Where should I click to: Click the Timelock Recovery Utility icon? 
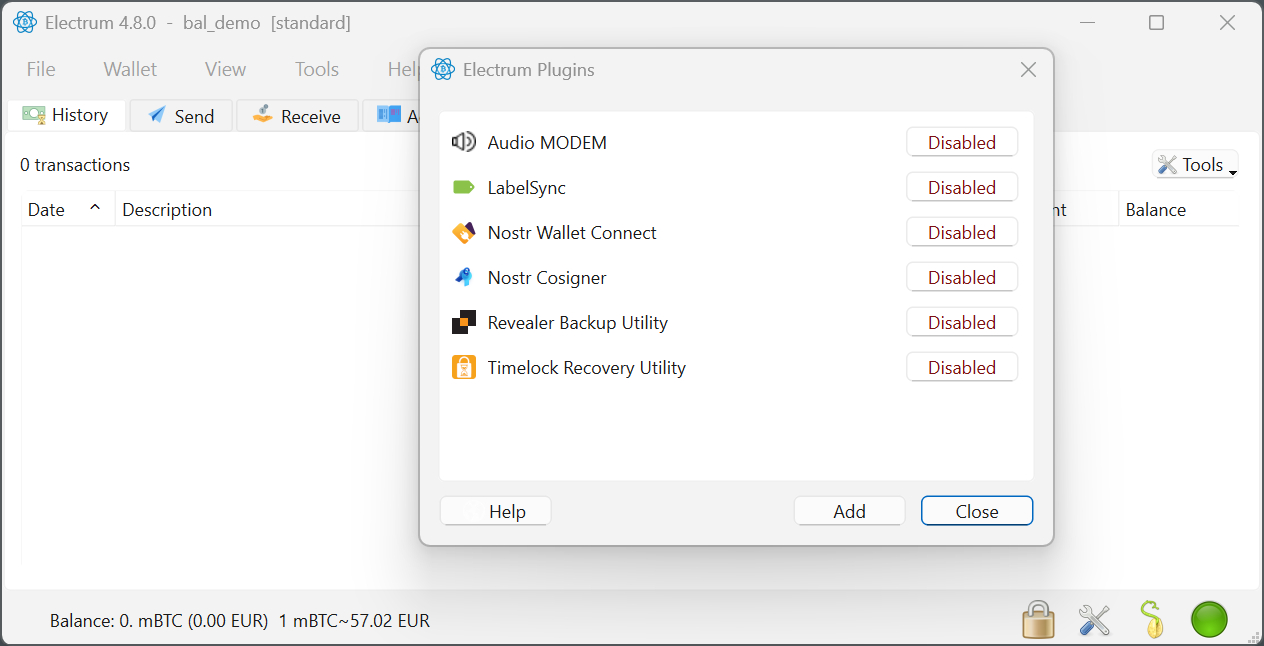pos(464,368)
